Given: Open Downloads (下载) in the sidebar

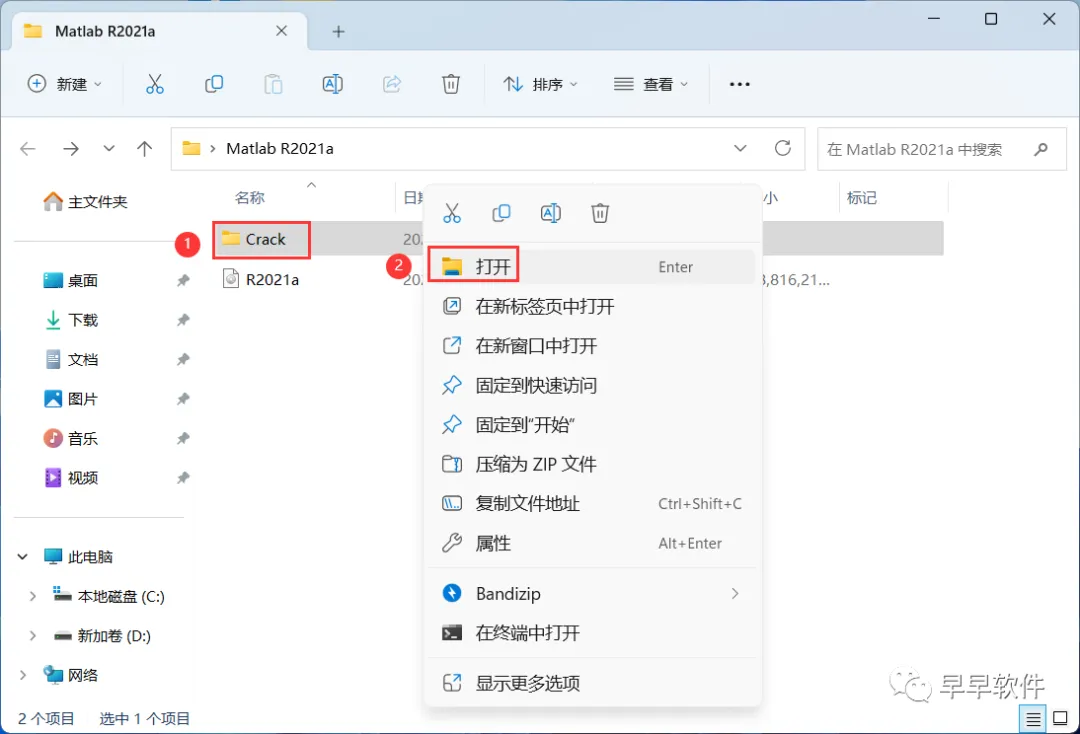Looking at the screenshot, I should point(71,320).
